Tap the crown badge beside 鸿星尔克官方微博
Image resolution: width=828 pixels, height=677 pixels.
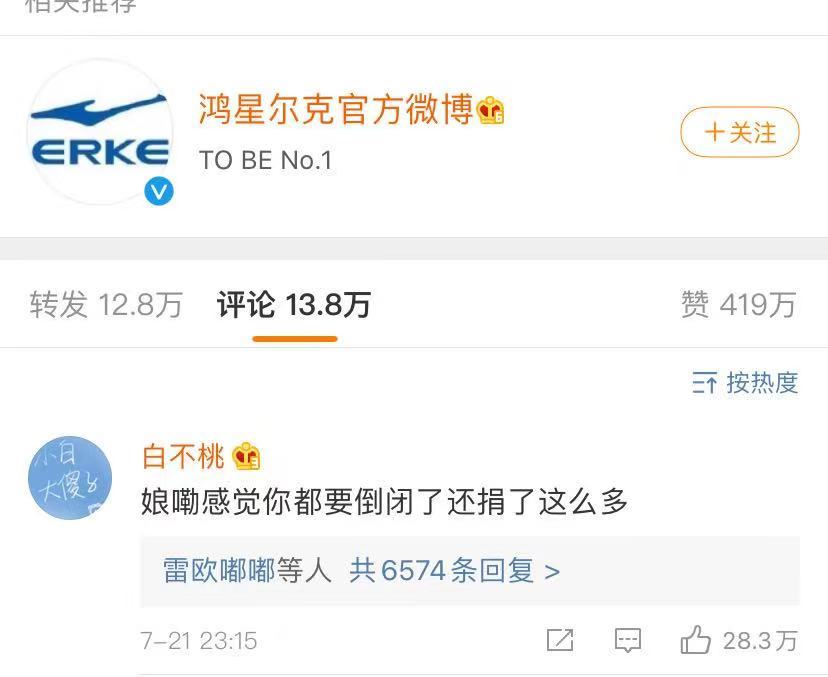(491, 111)
